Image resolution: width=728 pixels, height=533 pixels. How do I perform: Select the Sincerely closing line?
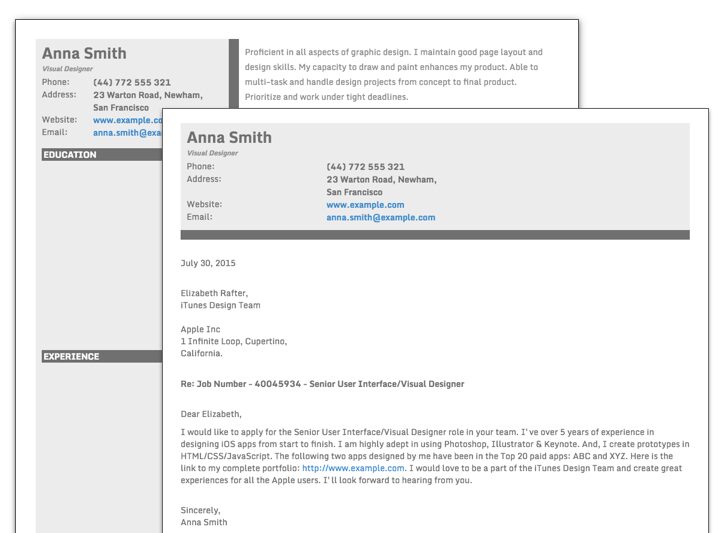coord(201,510)
